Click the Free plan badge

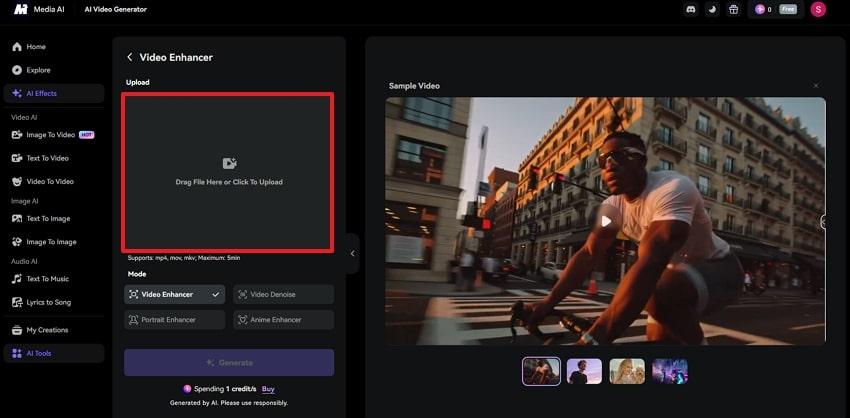[x=788, y=9]
